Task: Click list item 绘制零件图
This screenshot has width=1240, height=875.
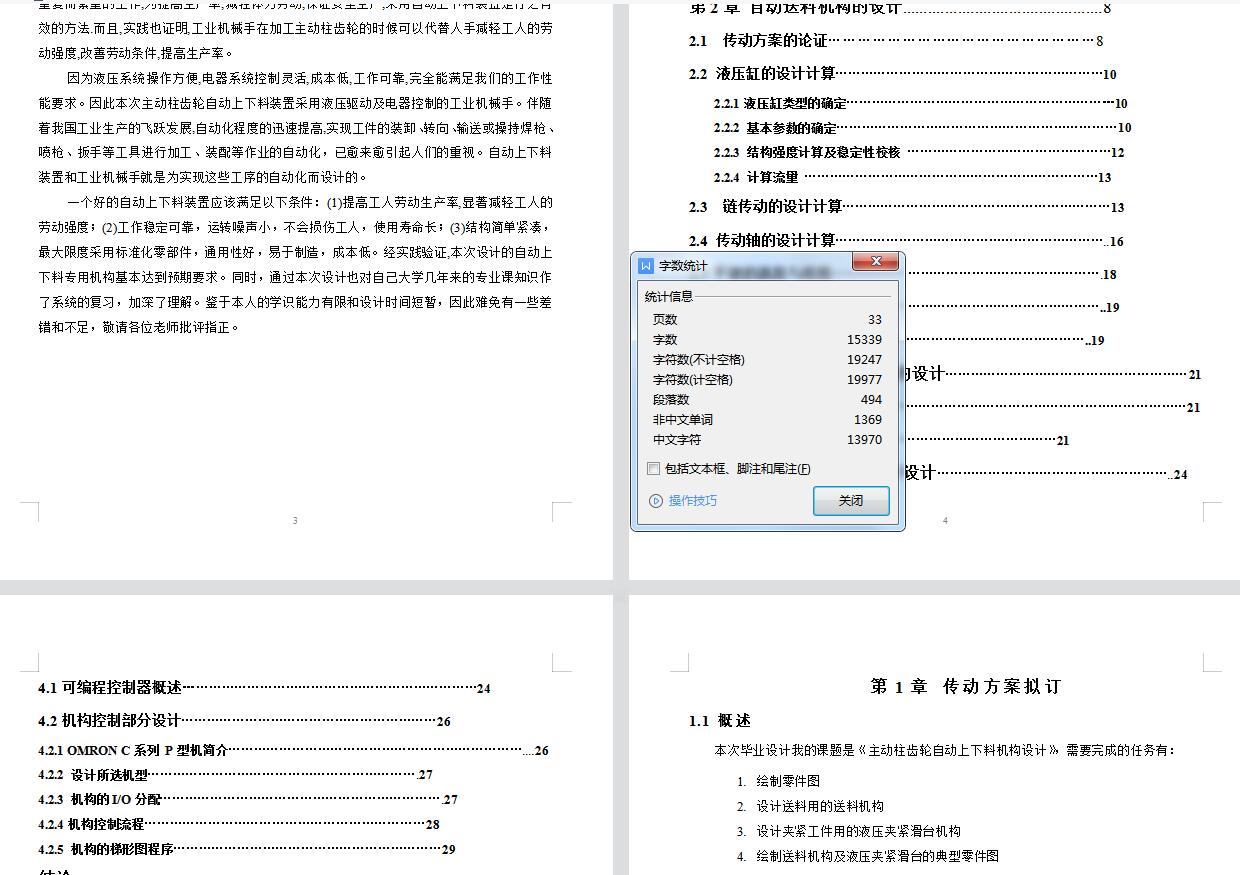Action: click(788, 781)
